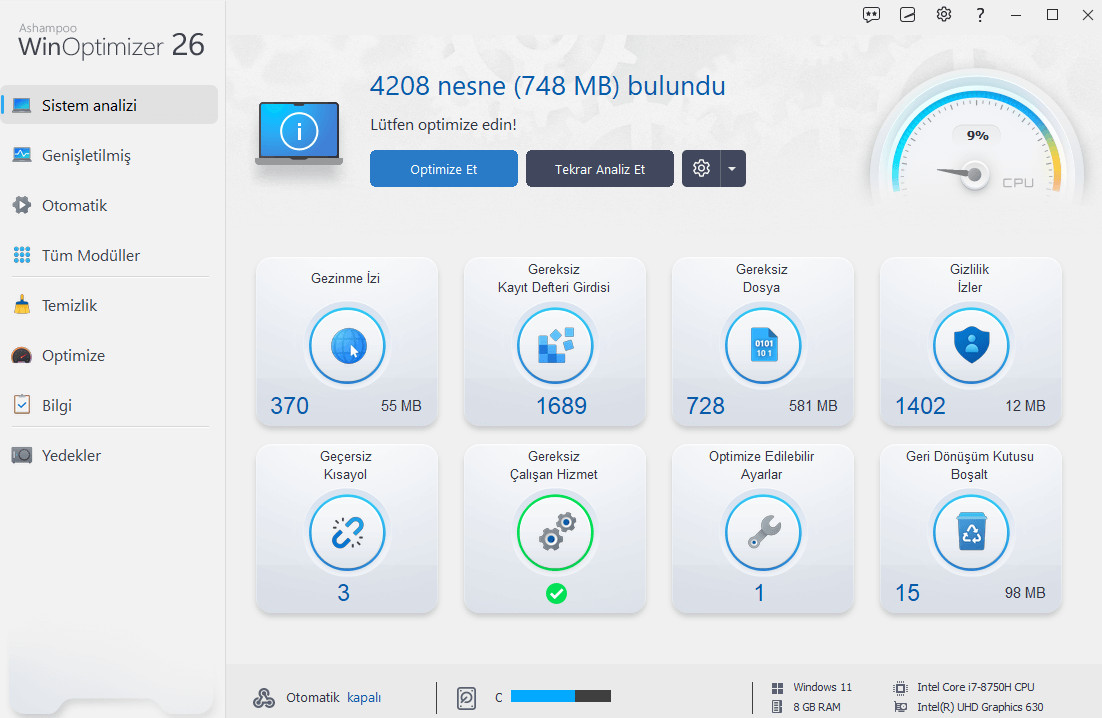Click the 1689 registry entries count
Screen dimensions: 1102x718
click(561, 406)
